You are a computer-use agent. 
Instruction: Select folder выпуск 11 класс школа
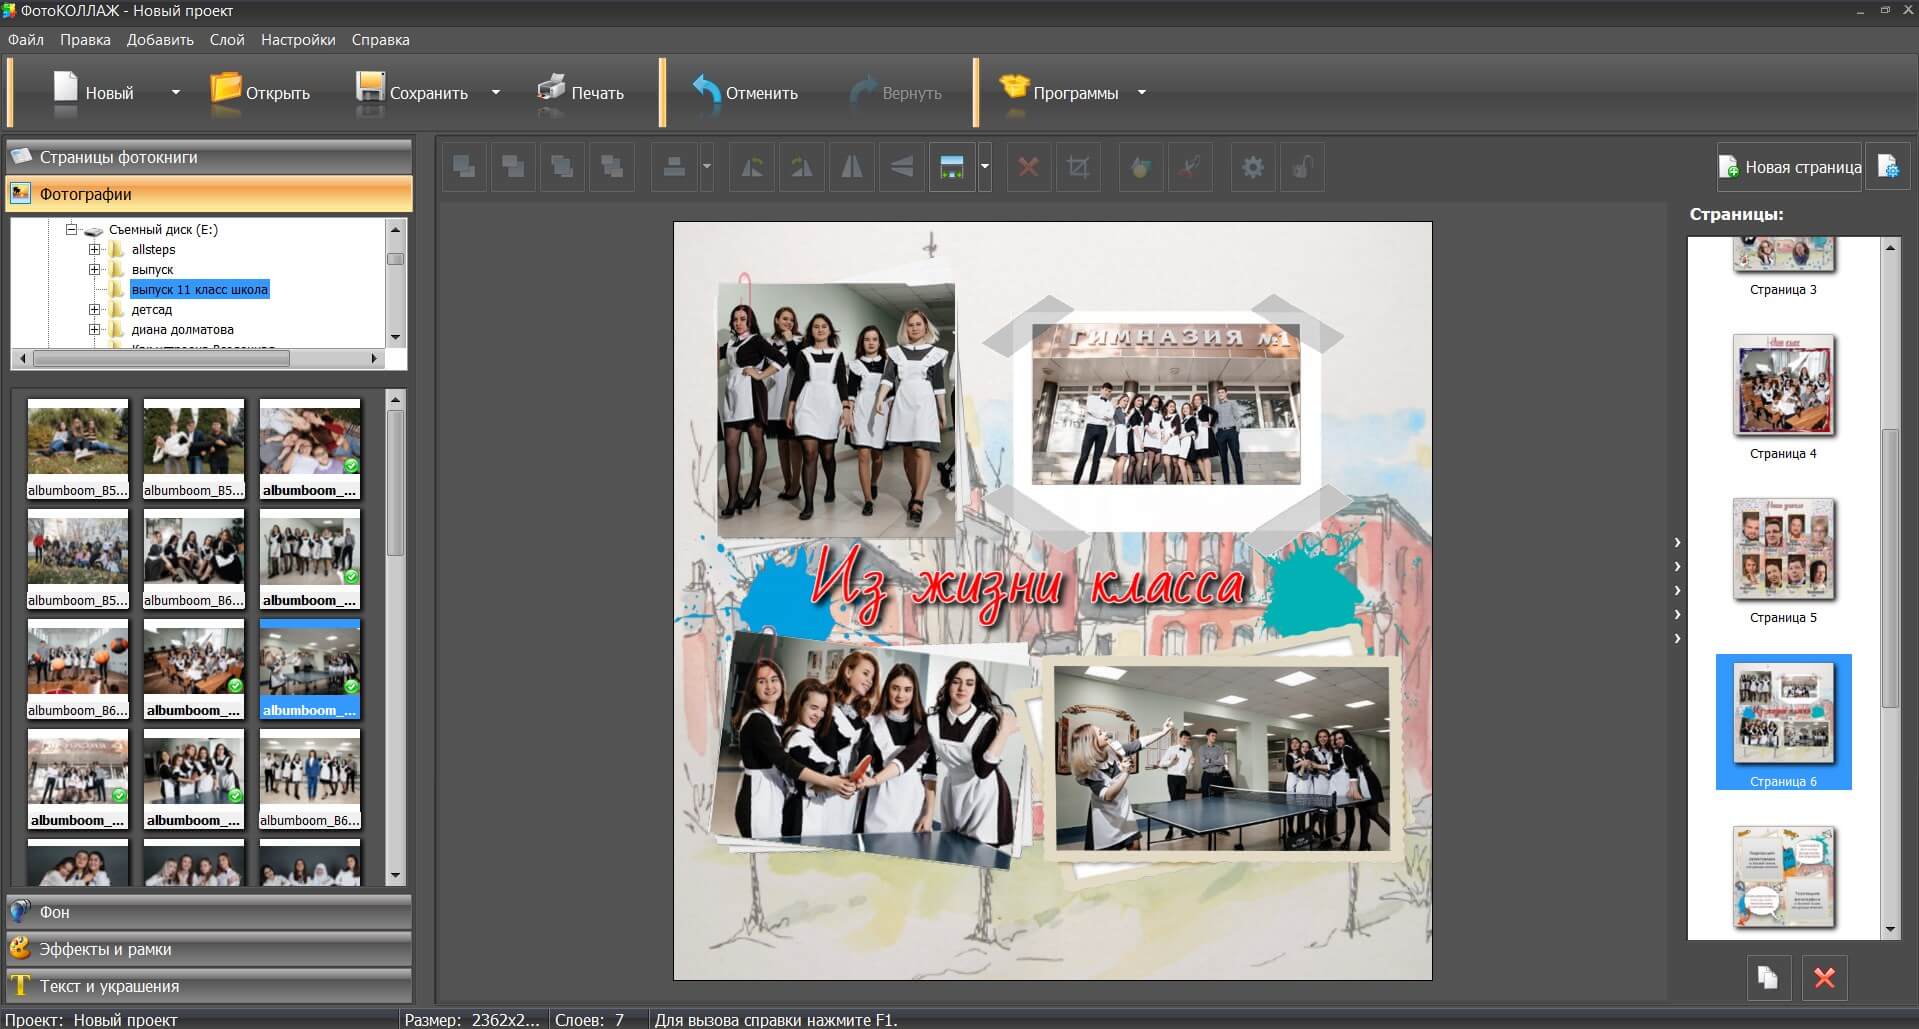pos(200,289)
